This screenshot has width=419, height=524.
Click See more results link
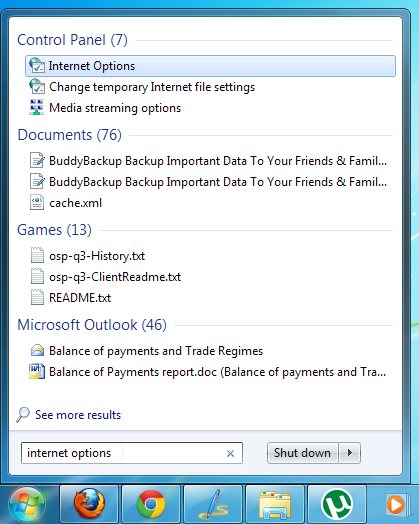[78, 415]
